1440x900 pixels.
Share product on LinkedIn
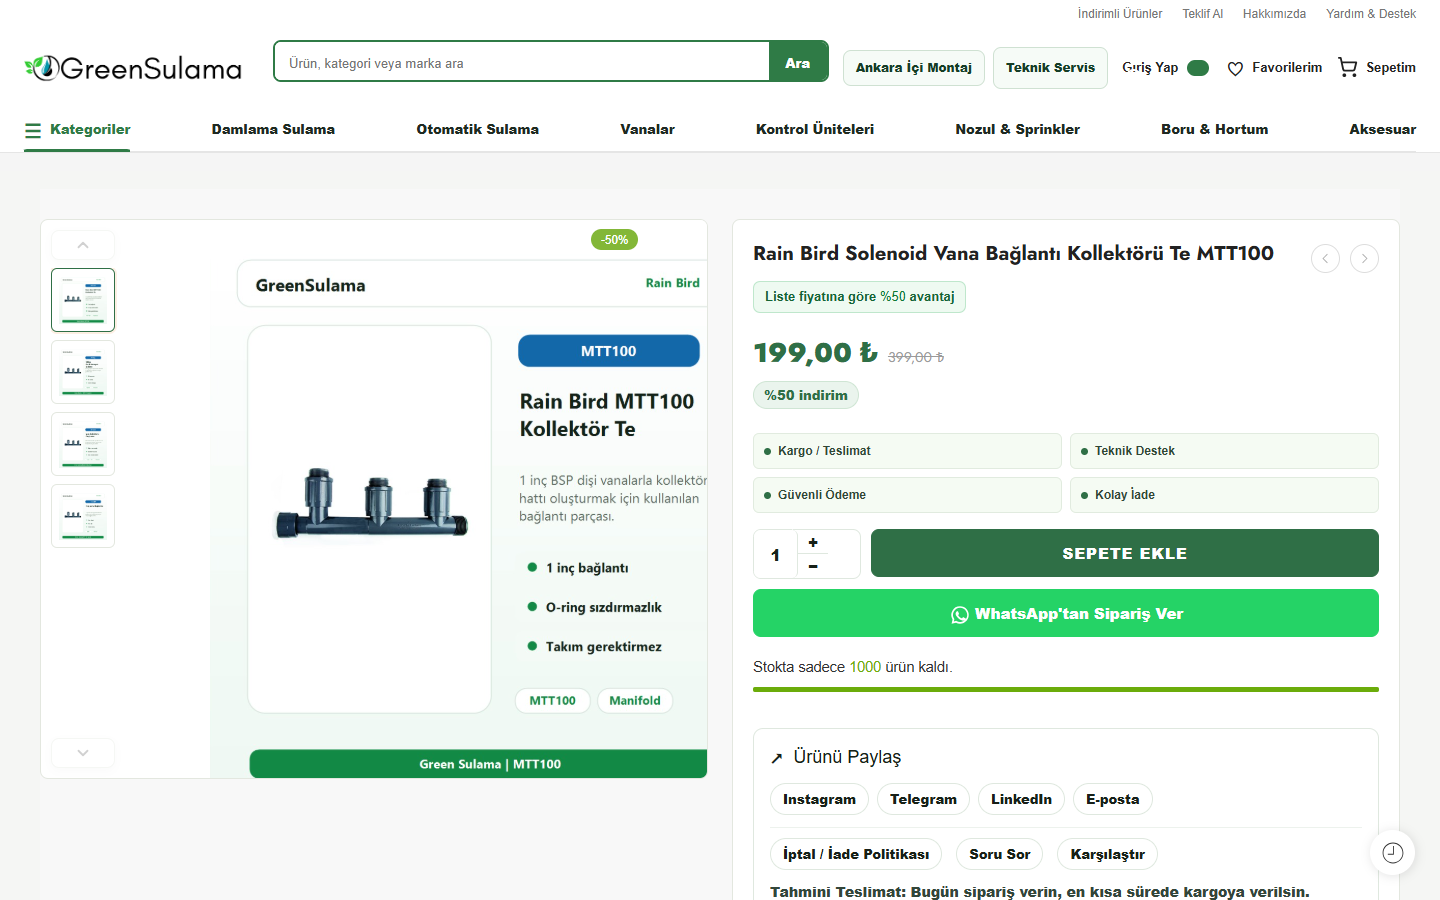(1021, 799)
